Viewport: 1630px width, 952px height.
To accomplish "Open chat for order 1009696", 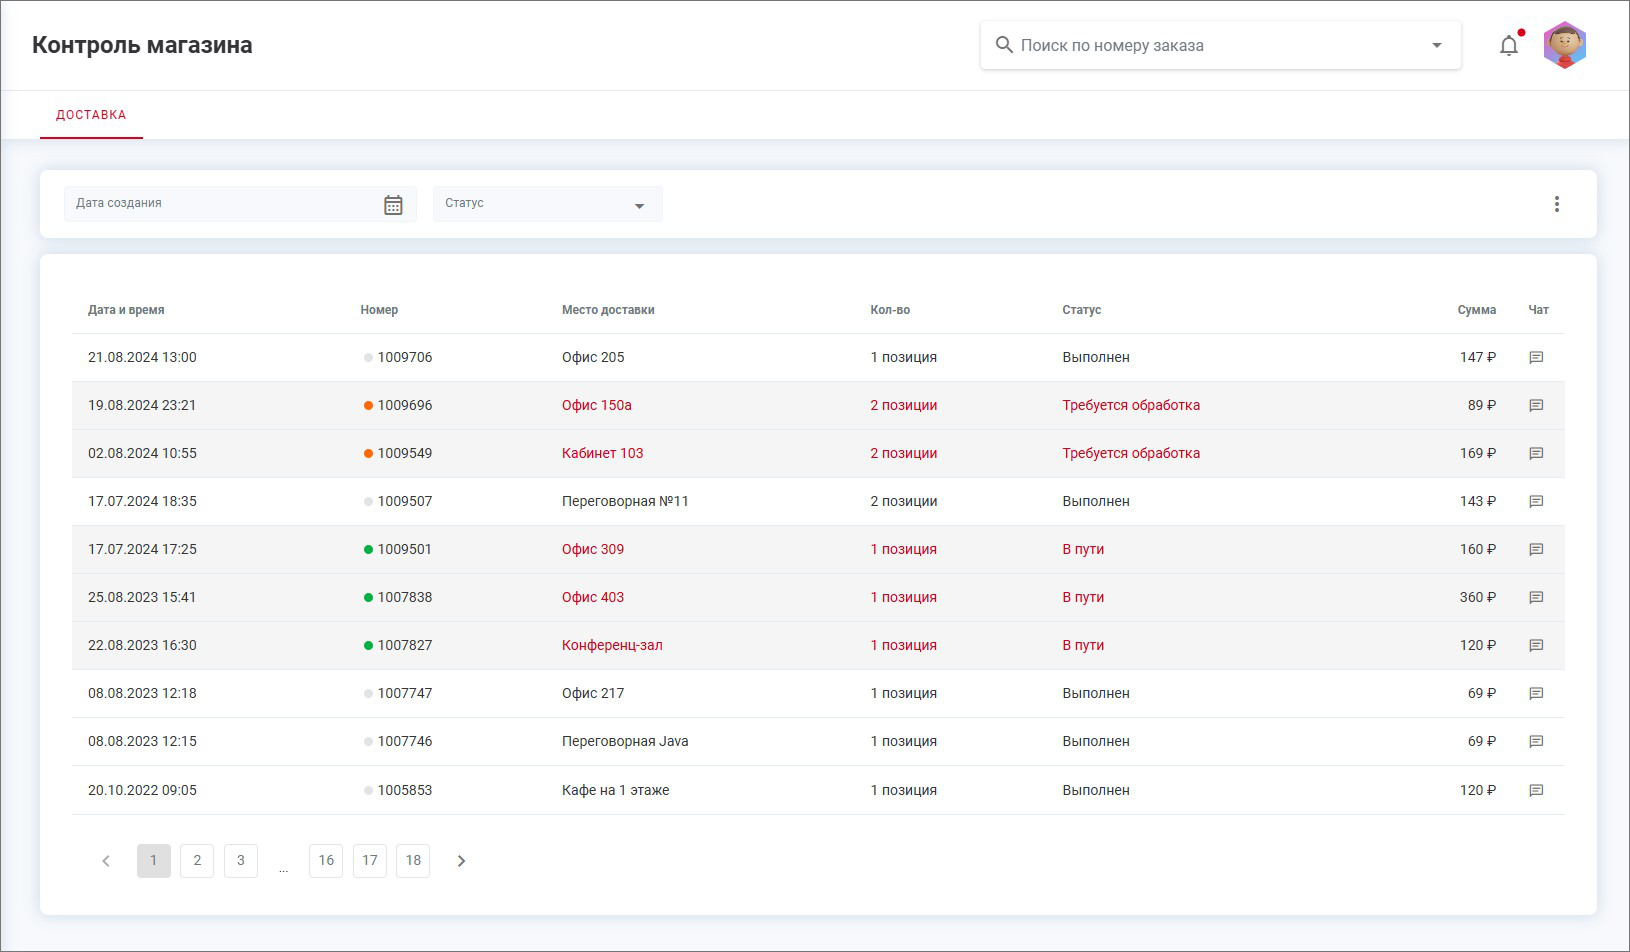I will tap(1536, 406).
